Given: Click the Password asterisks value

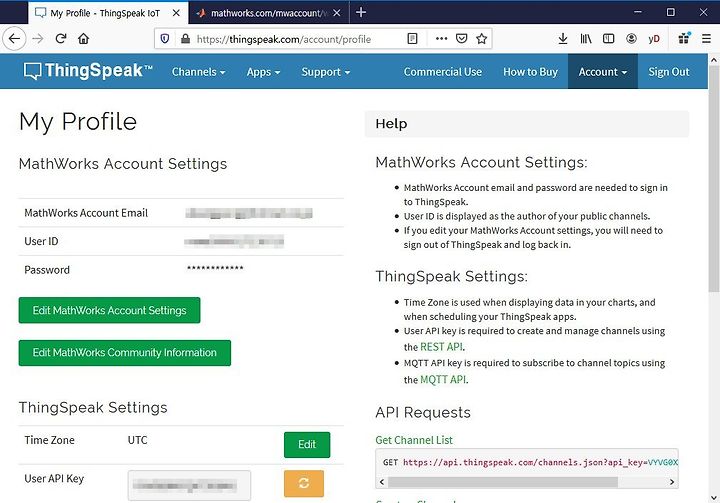Looking at the screenshot, I should (215, 268).
